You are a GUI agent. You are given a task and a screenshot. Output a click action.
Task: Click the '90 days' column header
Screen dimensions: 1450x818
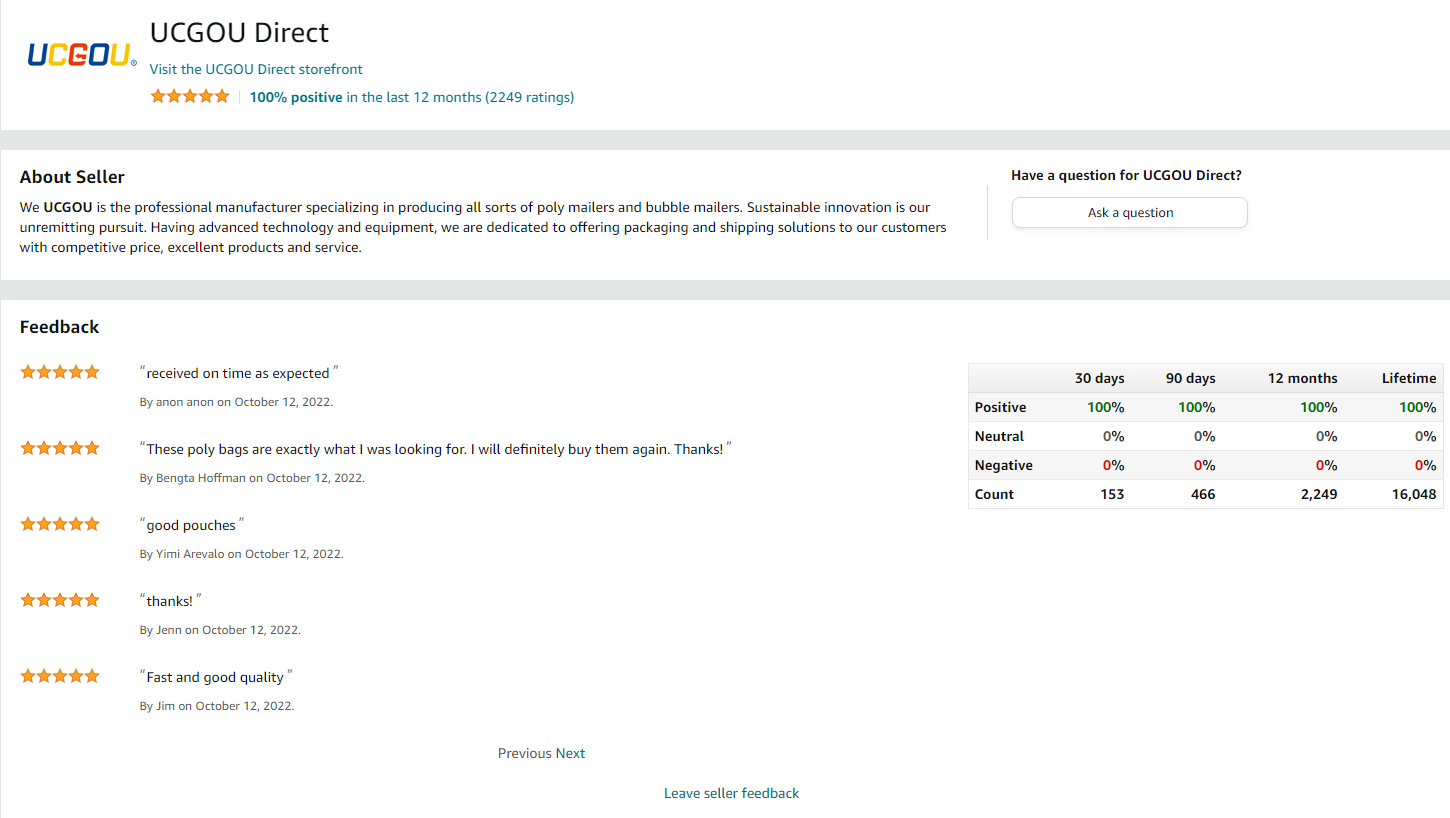click(1190, 378)
